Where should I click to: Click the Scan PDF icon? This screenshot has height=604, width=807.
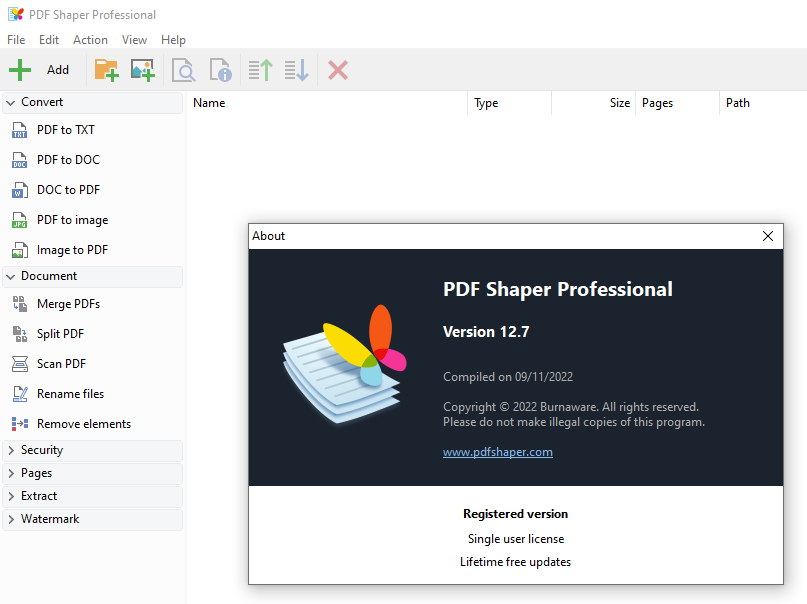(20, 364)
